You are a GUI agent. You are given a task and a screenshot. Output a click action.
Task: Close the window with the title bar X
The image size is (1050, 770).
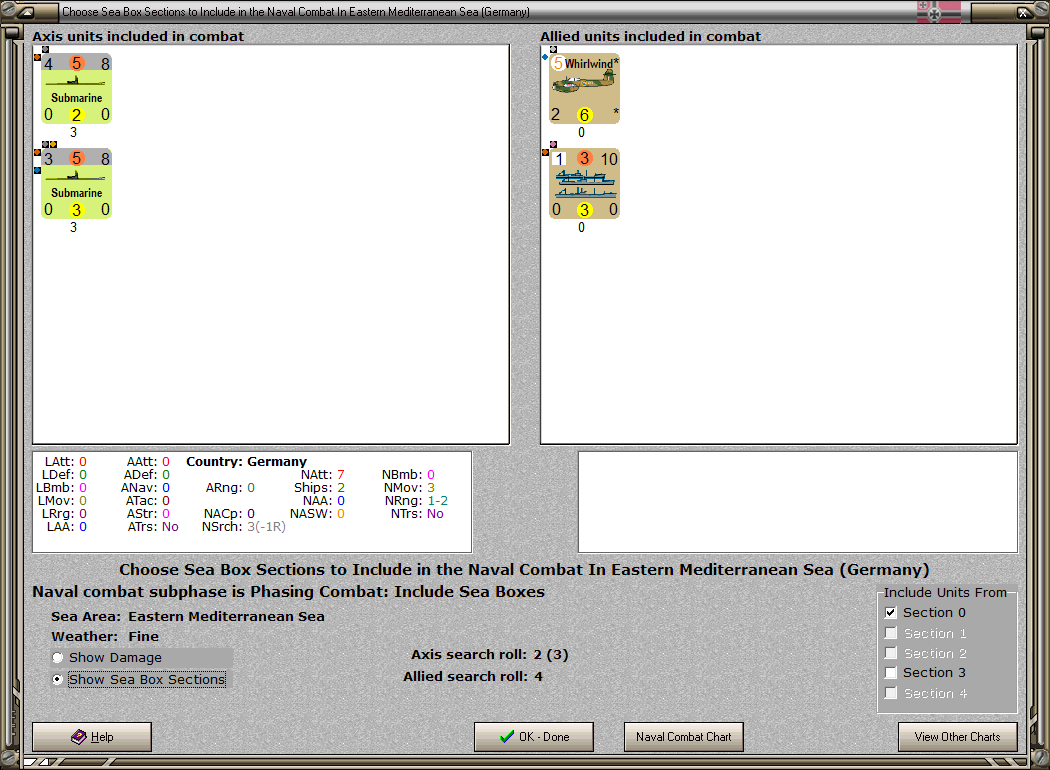(1024, 11)
